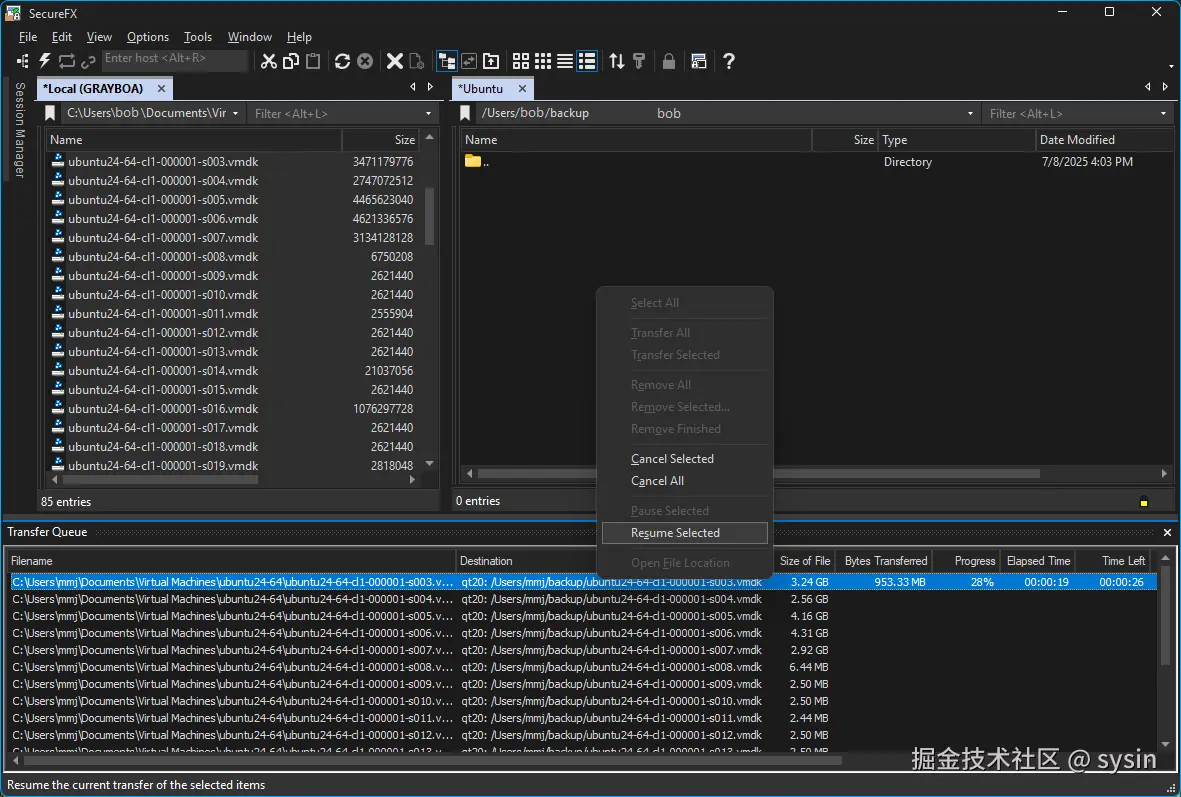Click the local file list vertical scrollbar
1181x797 pixels.
click(x=430, y=215)
